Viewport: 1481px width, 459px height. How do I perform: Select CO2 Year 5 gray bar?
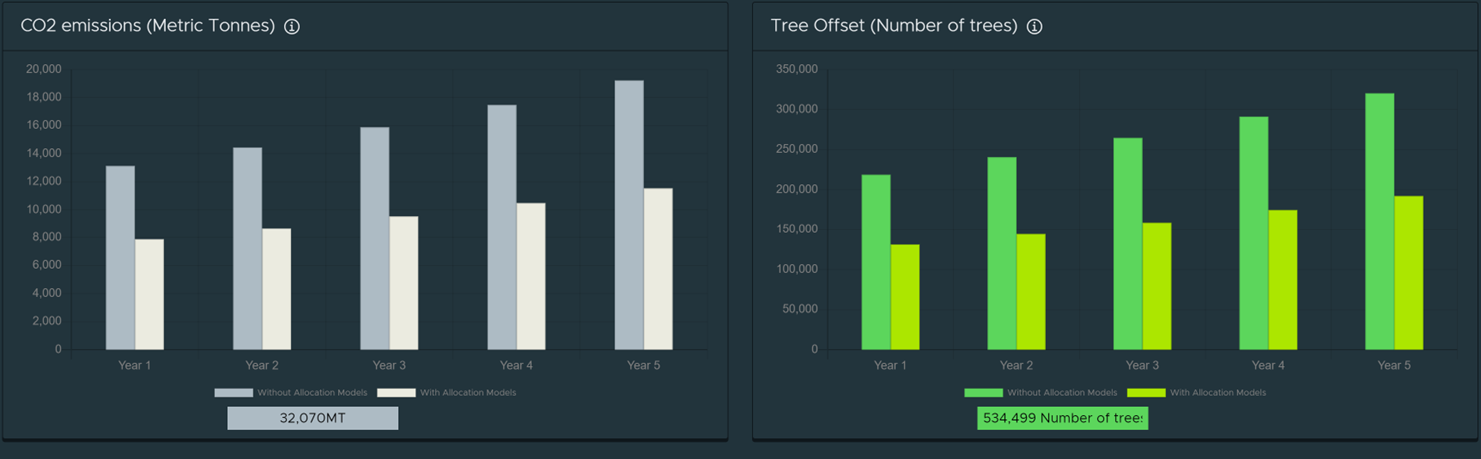(629, 215)
